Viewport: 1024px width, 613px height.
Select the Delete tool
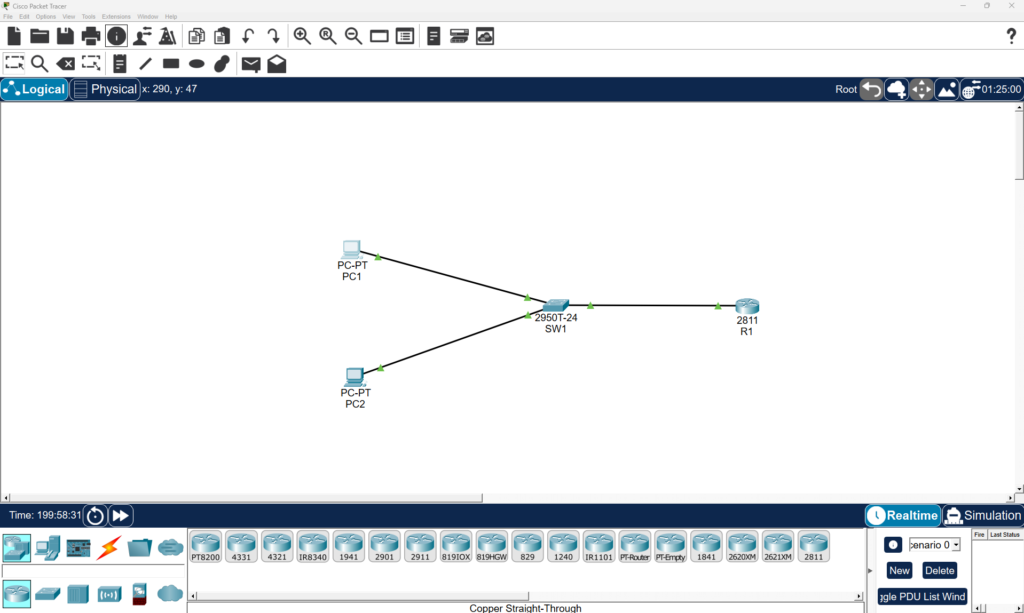[x=66, y=63]
